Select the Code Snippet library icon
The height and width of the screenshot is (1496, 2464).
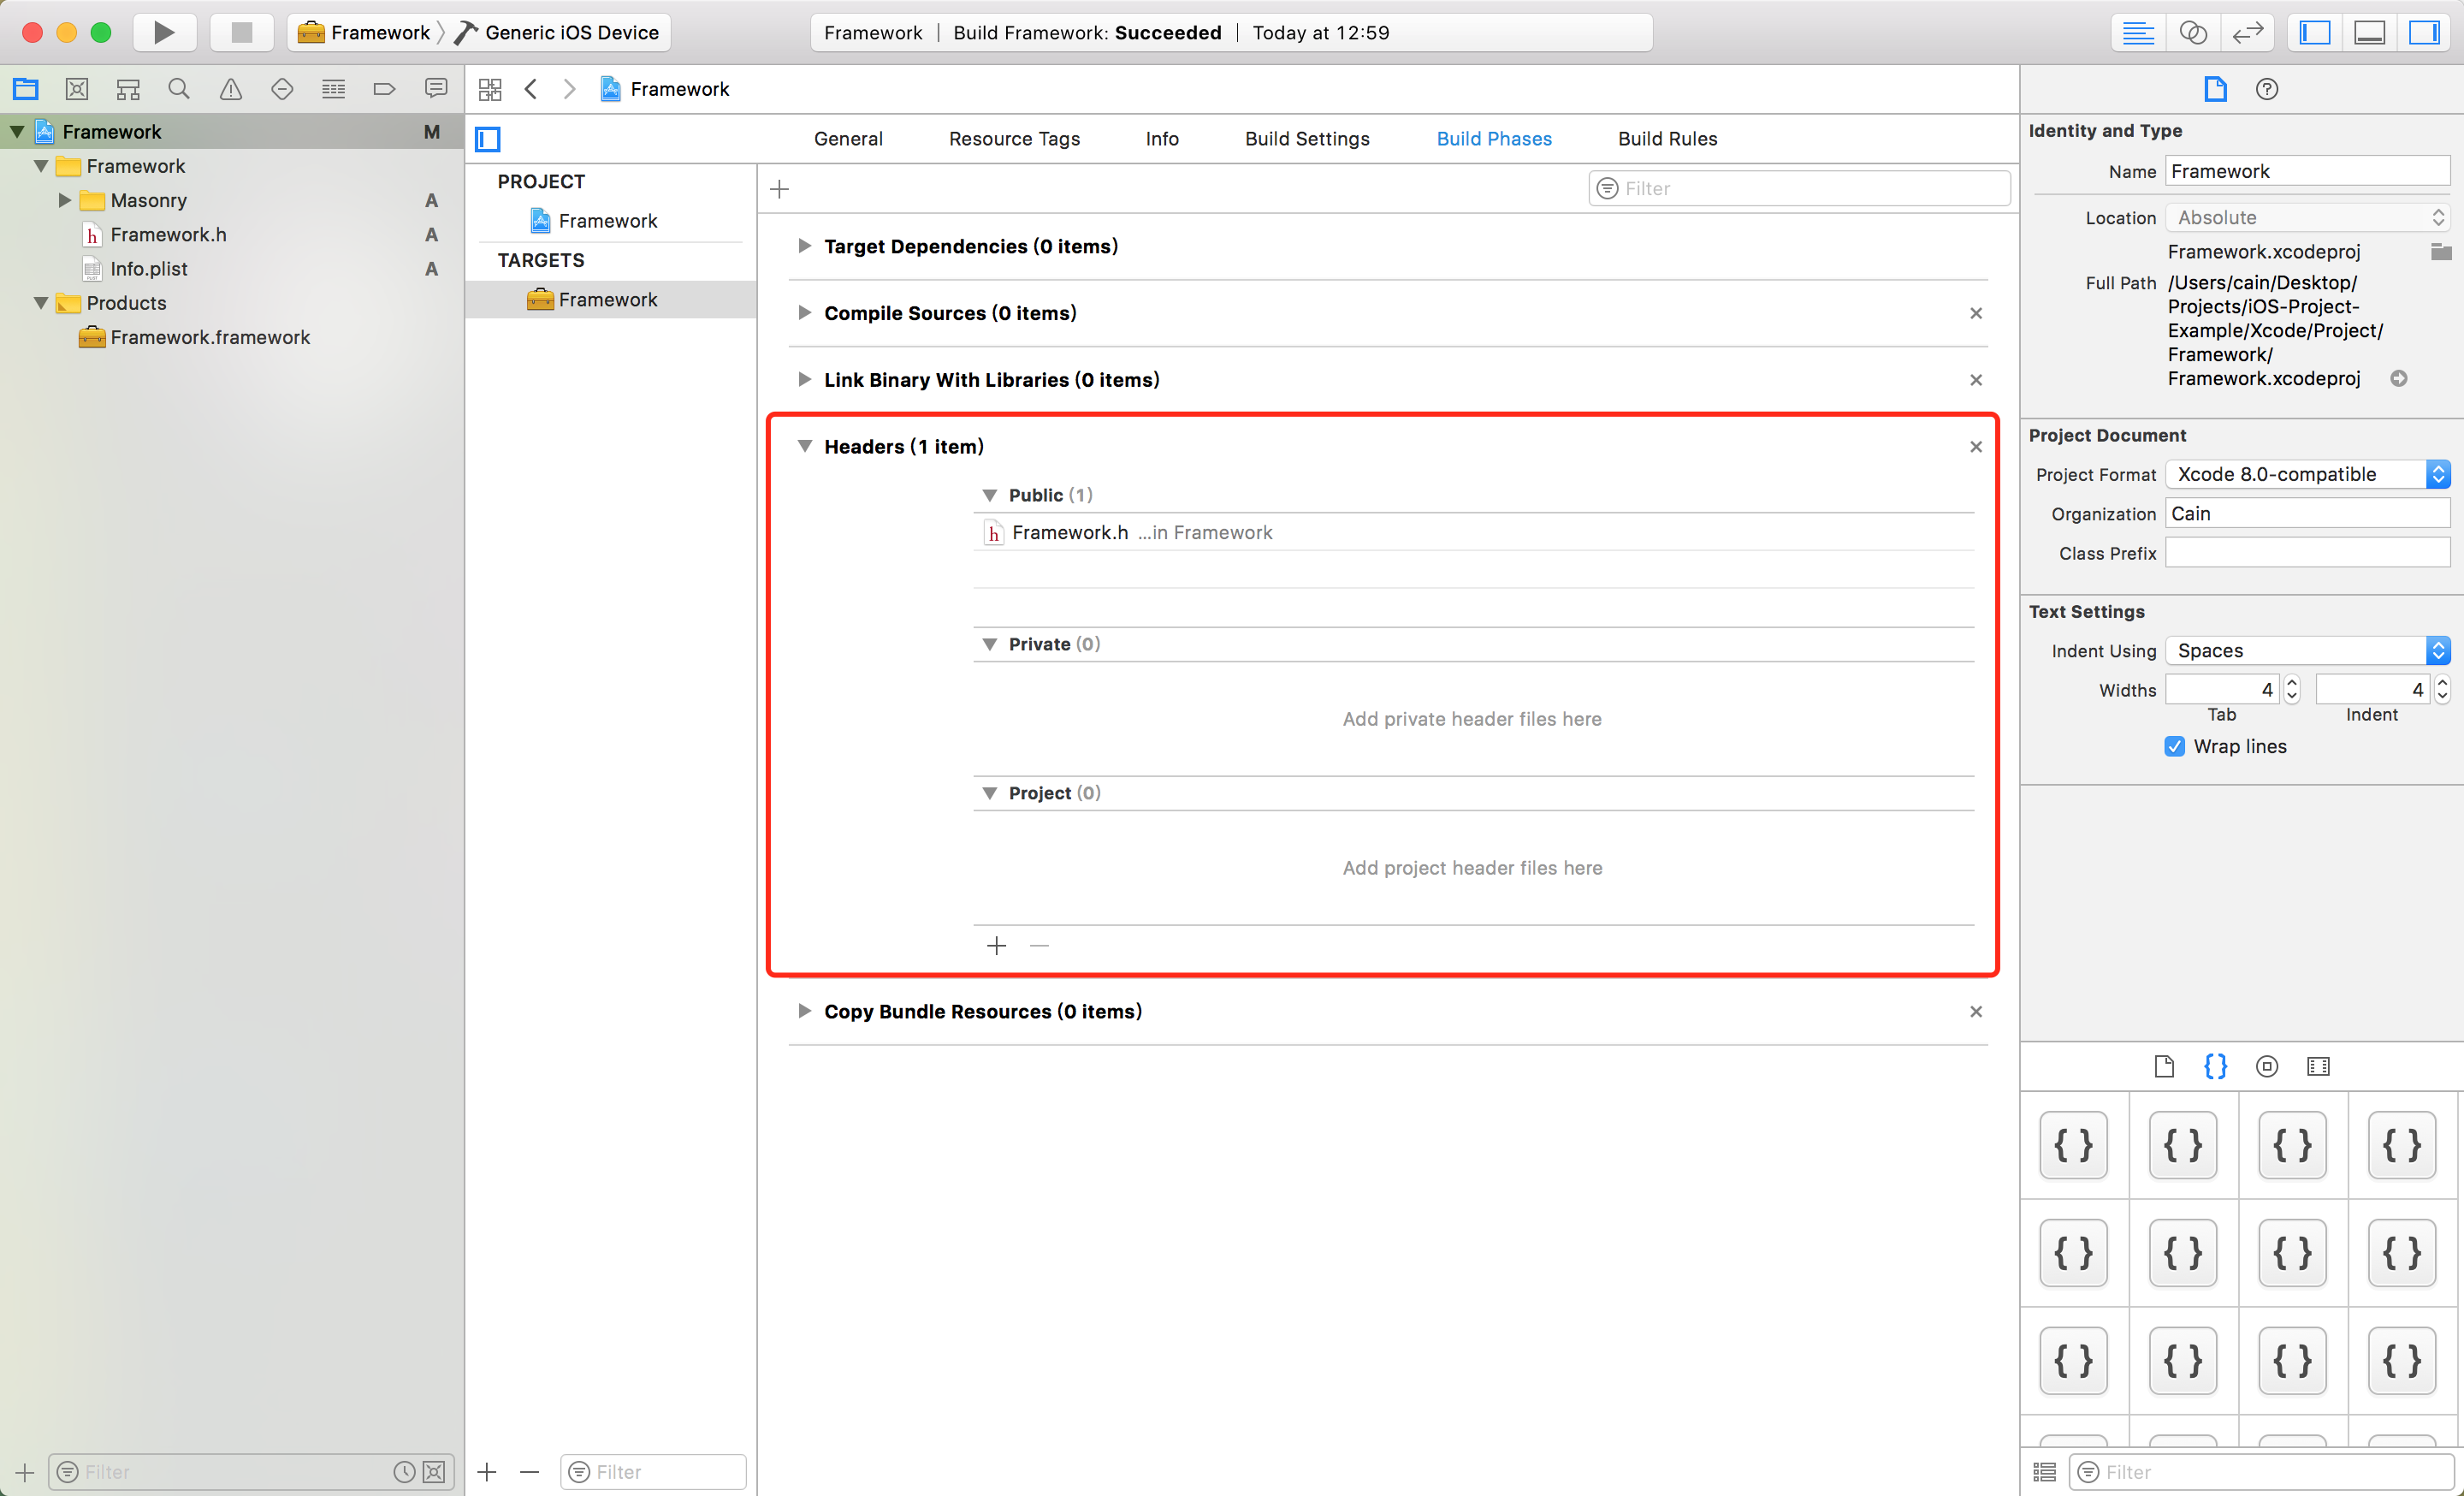pos(2215,1066)
